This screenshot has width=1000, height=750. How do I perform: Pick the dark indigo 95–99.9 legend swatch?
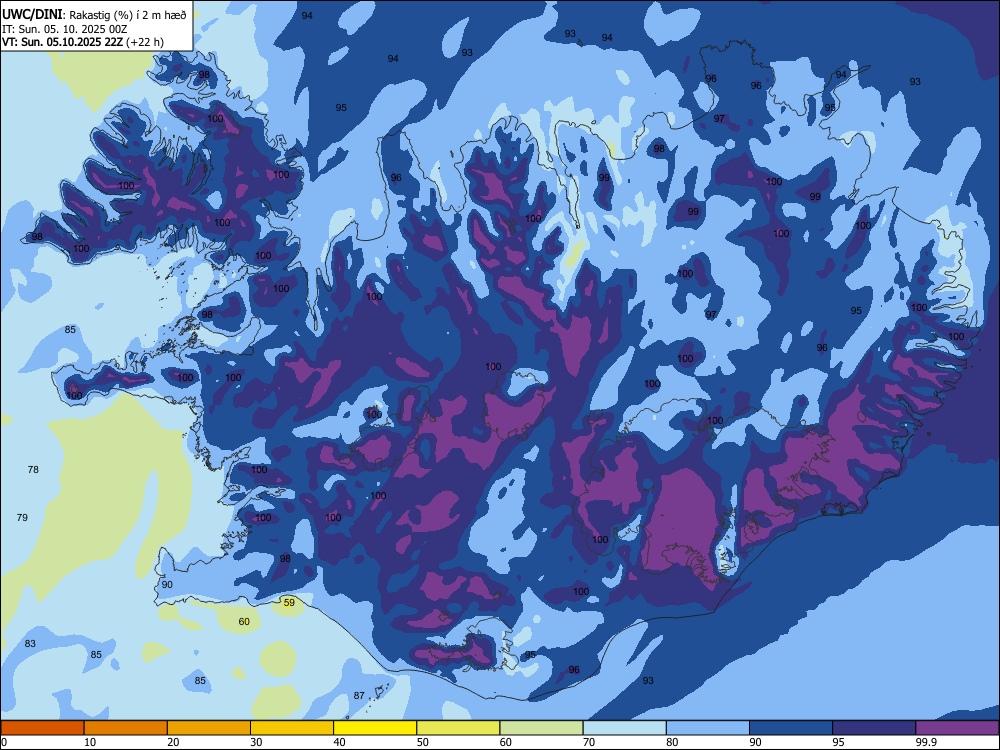874,728
